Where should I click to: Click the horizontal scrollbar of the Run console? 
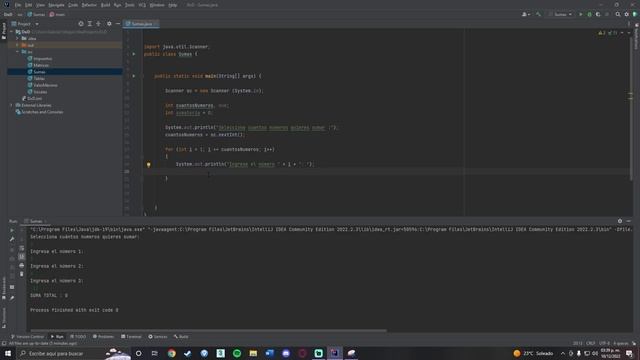[x=208, y=331]
